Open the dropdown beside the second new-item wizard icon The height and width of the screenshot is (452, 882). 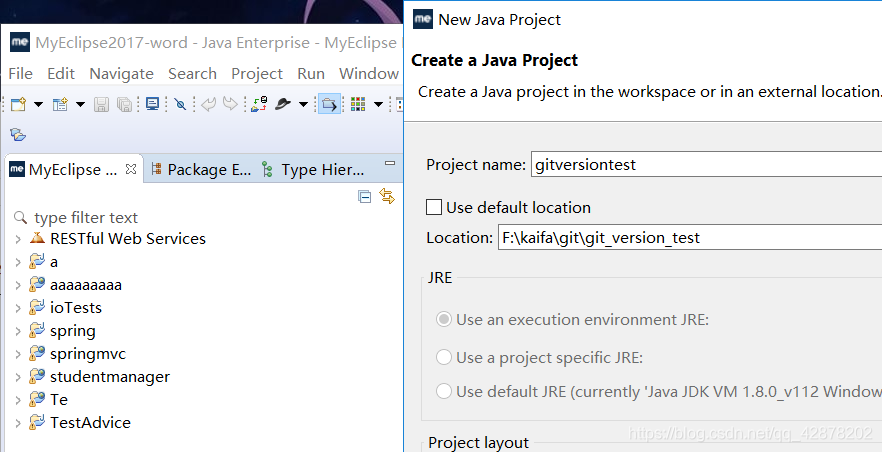coord(80,104)
